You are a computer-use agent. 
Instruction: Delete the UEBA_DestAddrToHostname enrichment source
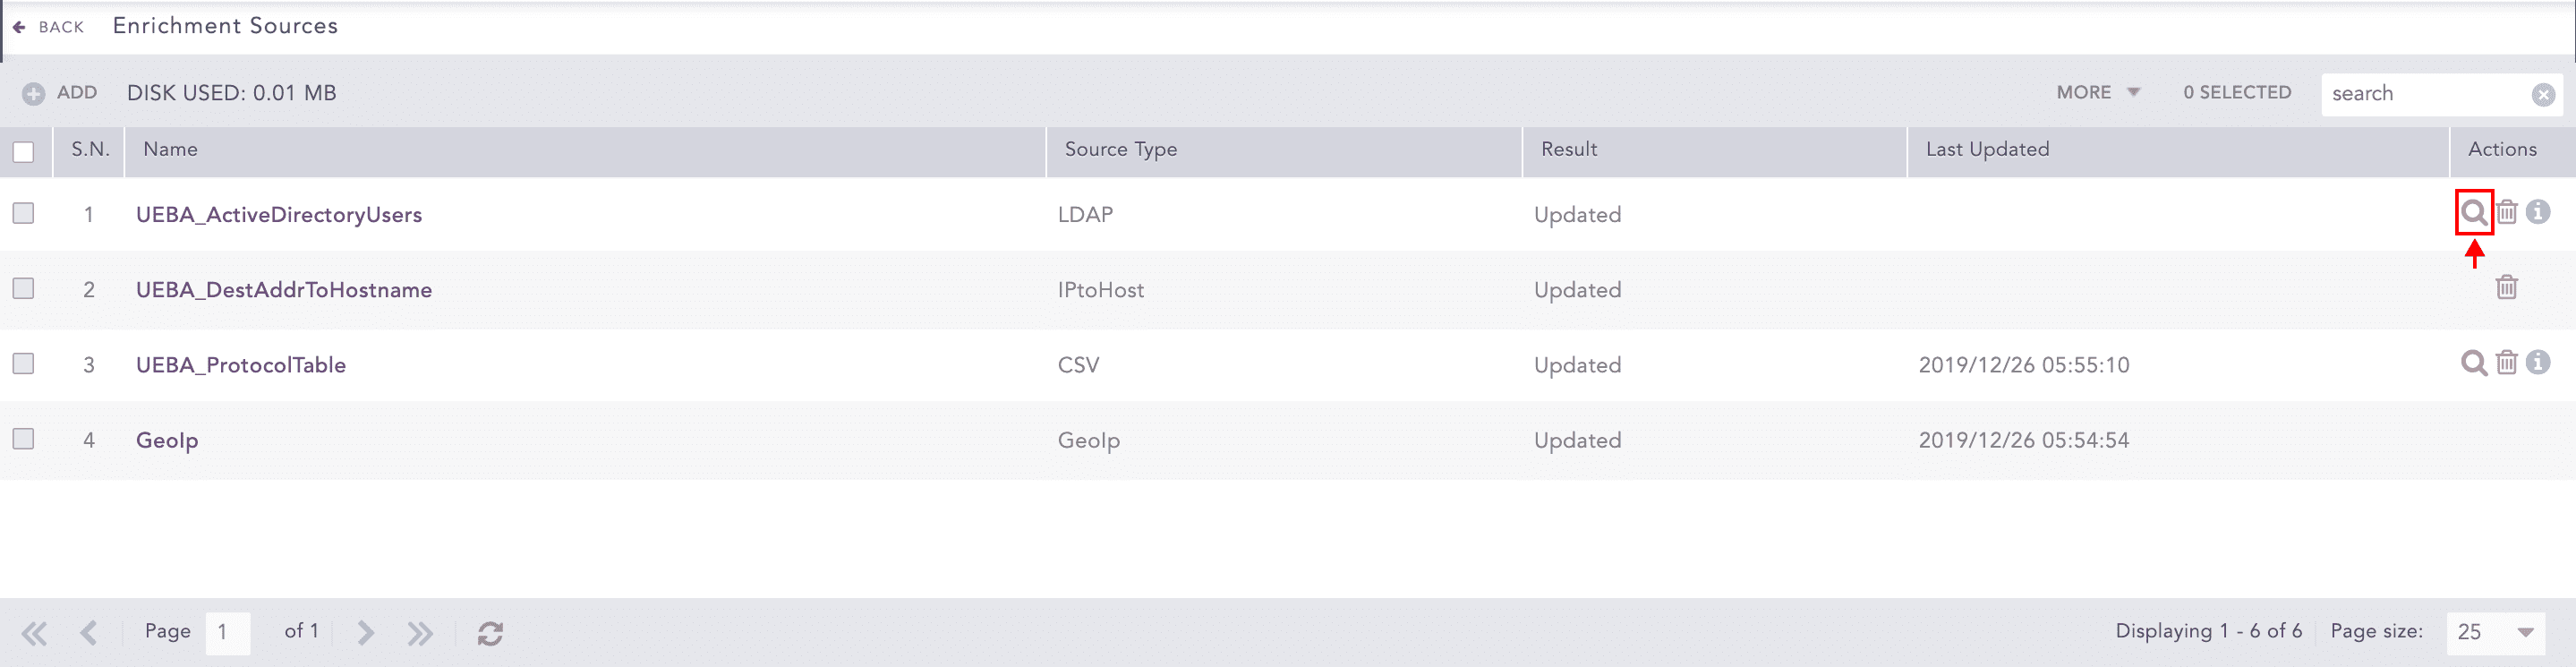(x=2508, y=288)
